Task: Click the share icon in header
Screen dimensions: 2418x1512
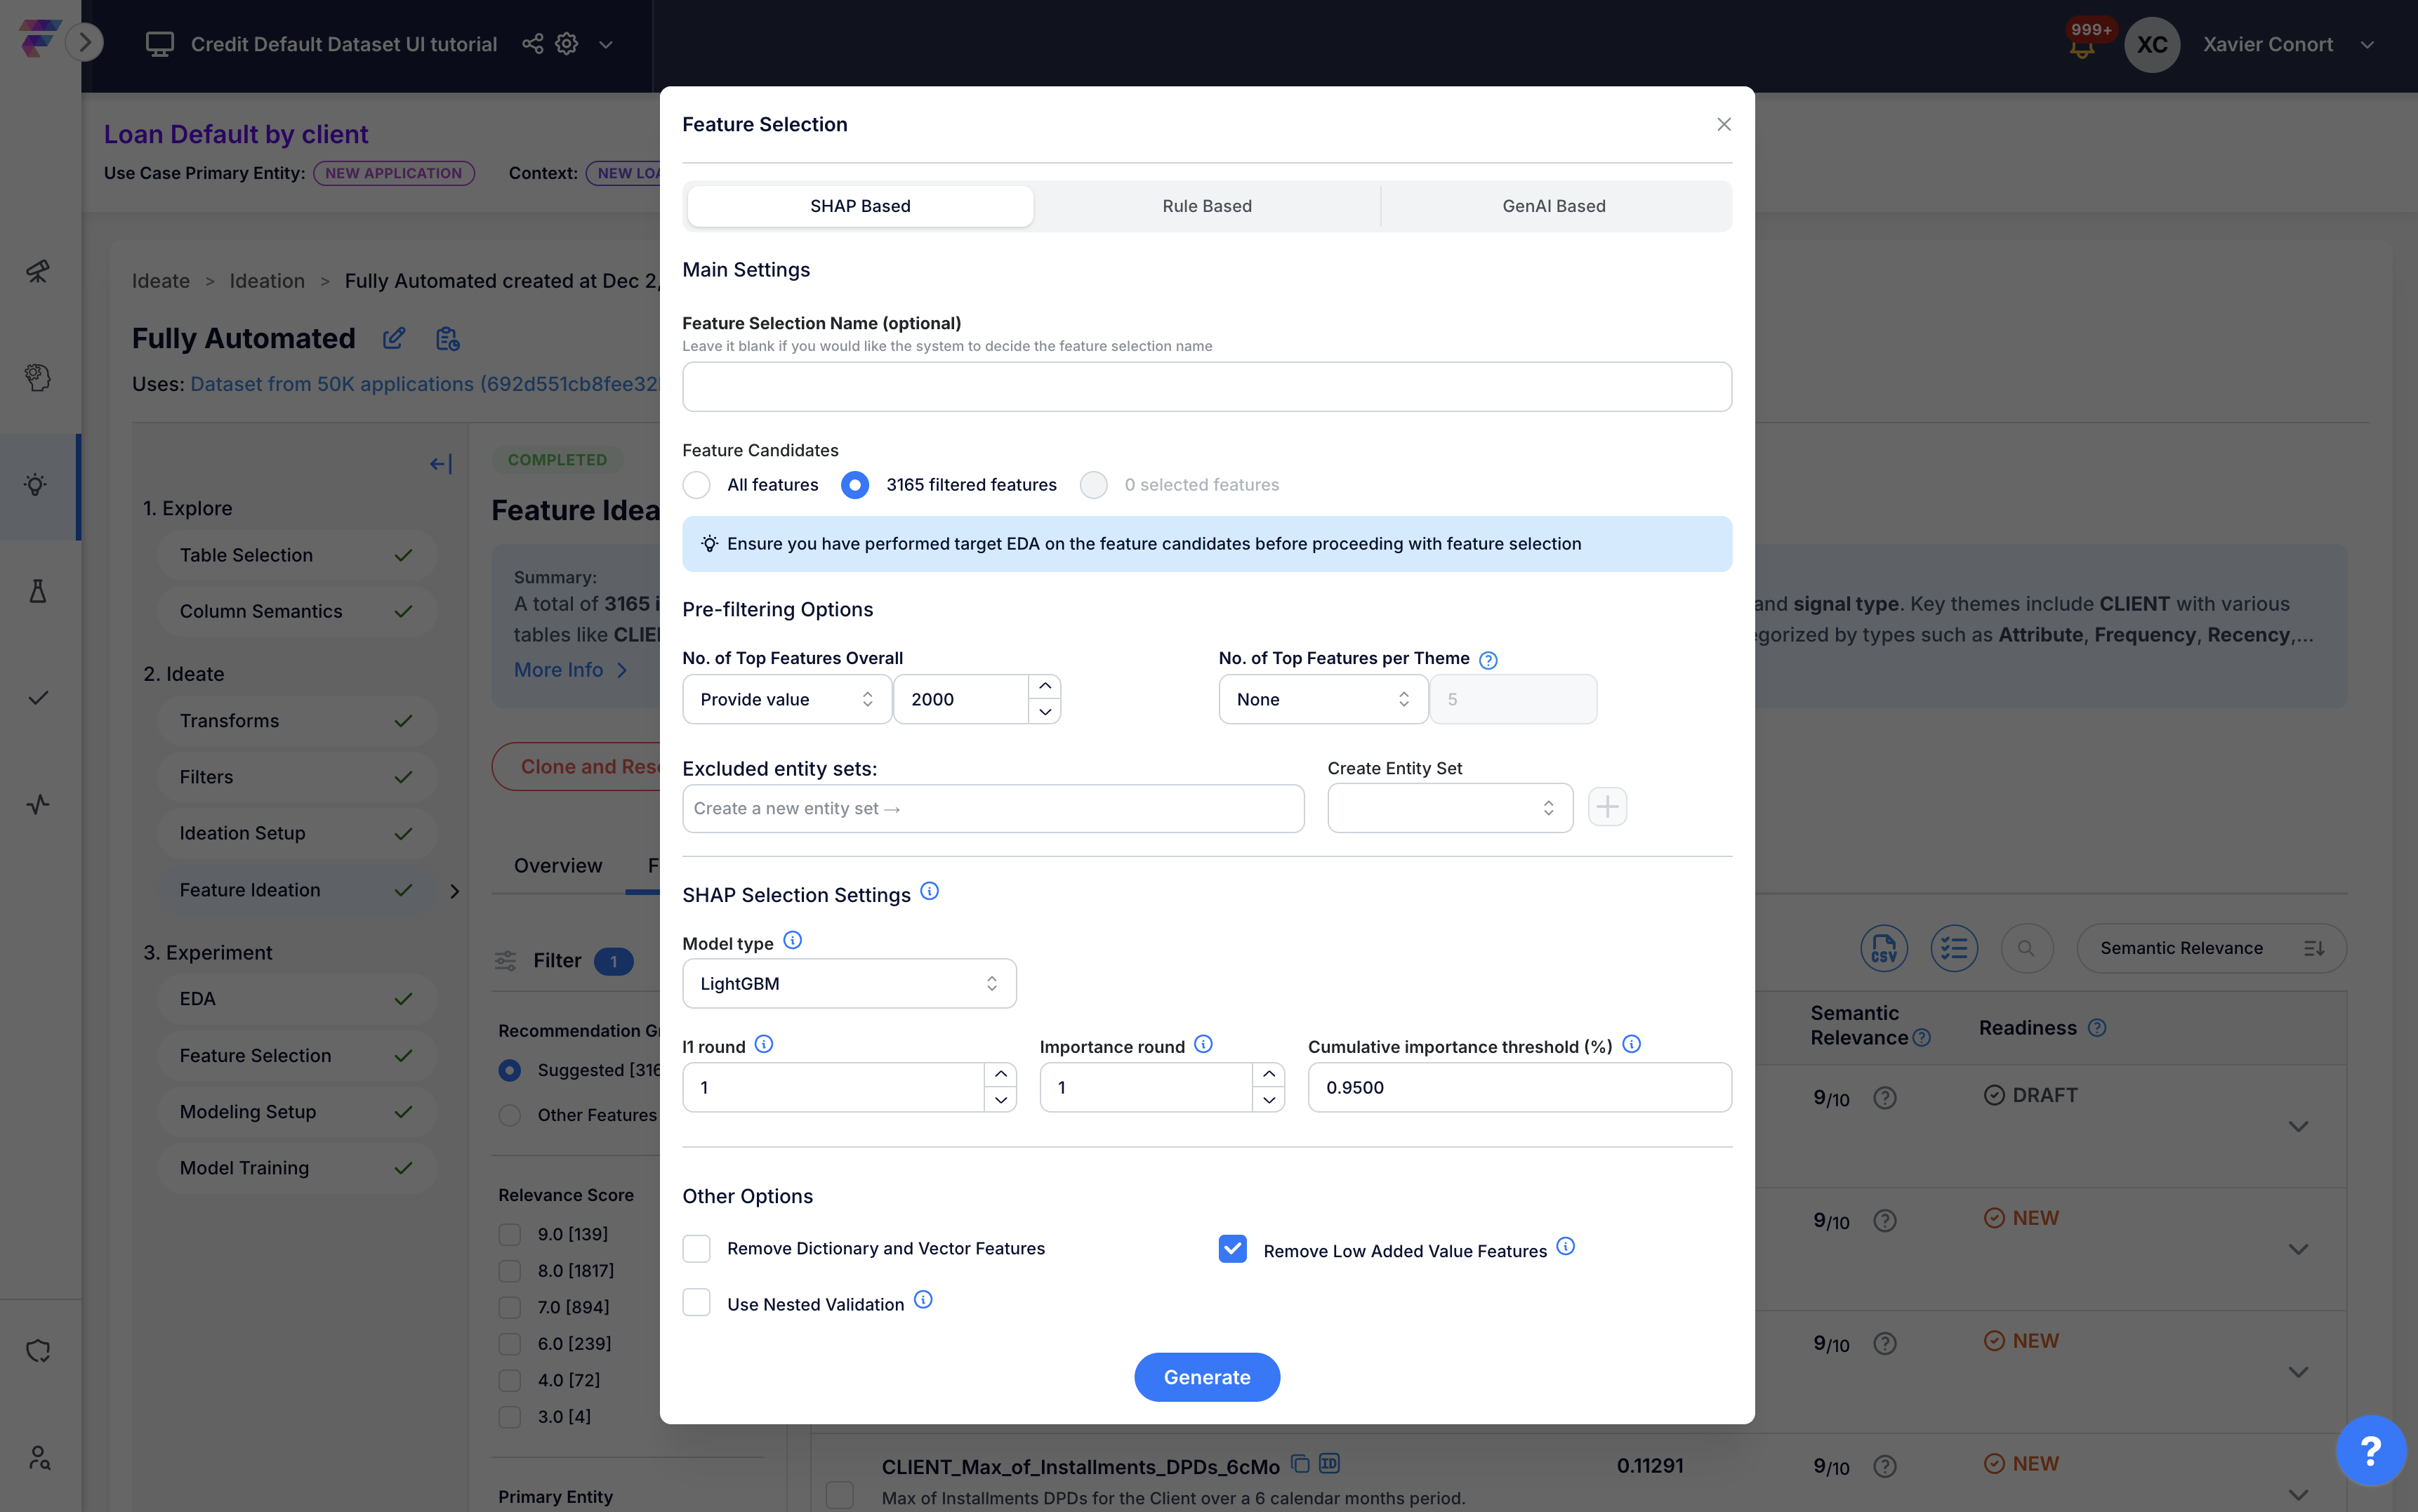Action: click(x=533, y=44)
